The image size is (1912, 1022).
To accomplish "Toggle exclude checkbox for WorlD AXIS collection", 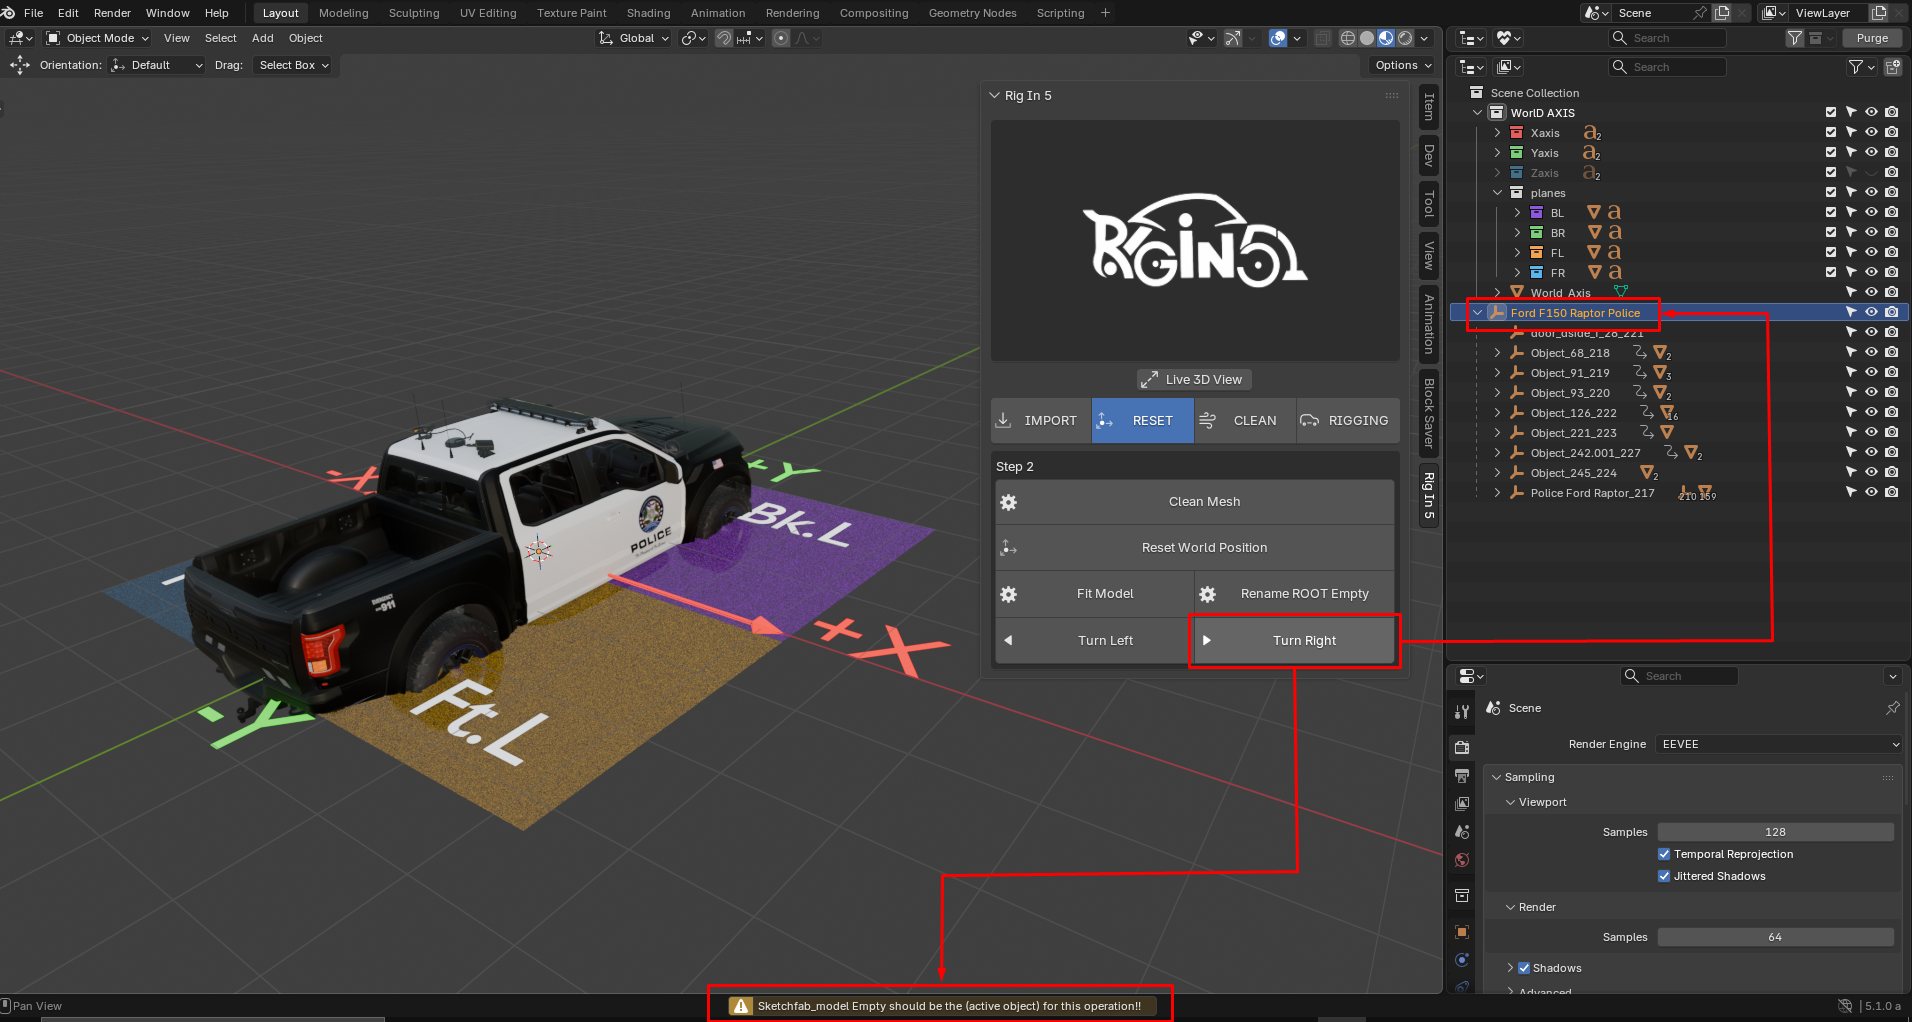I will coord(1831,113).
